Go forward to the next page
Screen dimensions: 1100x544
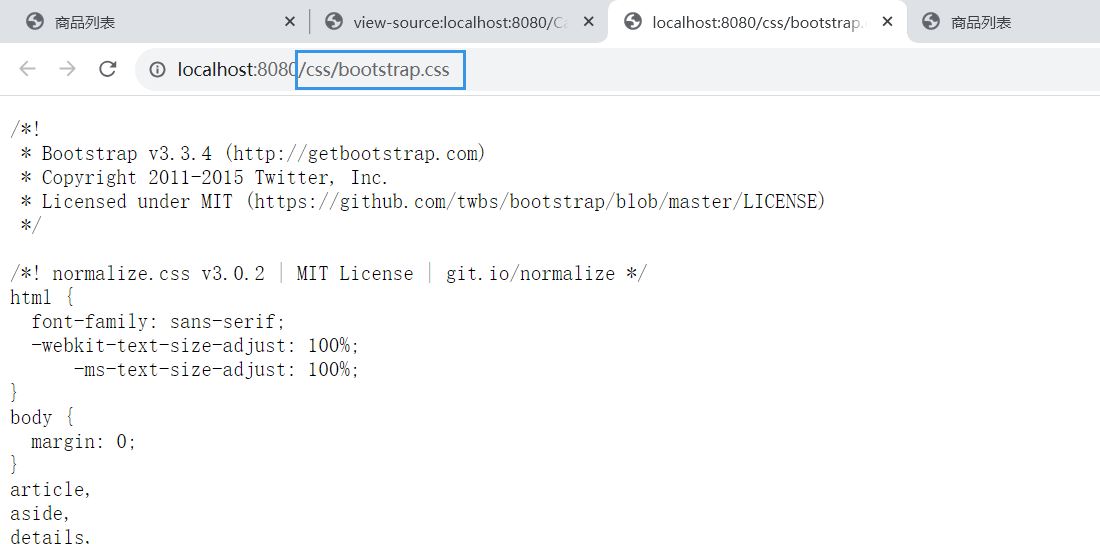tap(67, 69)
